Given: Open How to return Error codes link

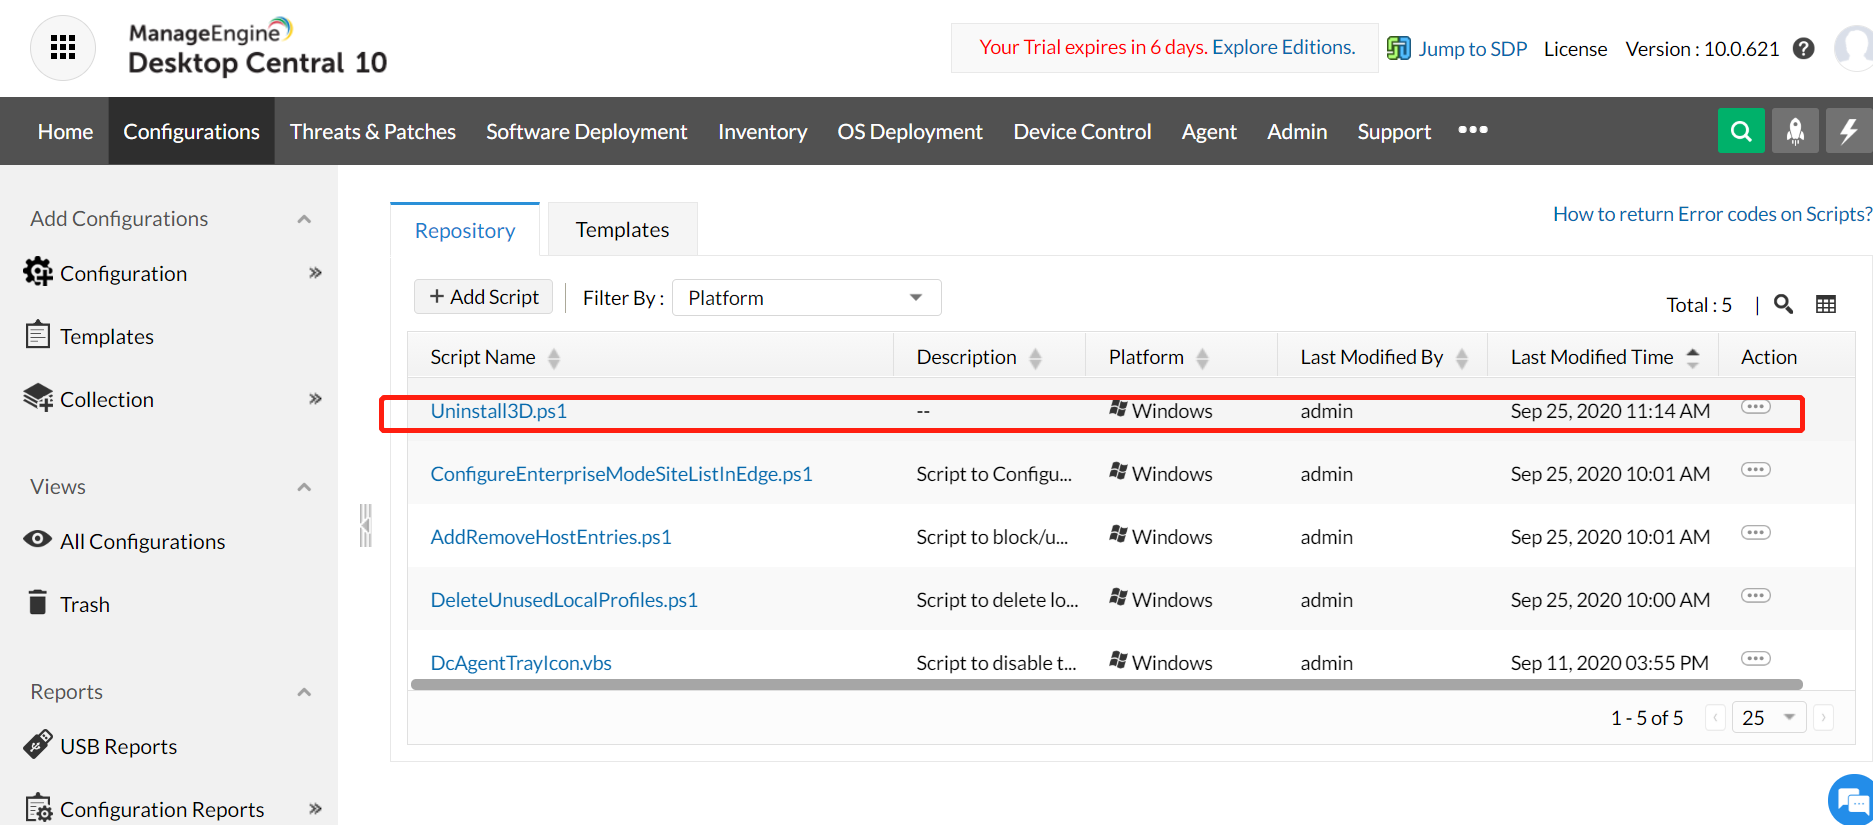Looking at the screenshot, I should pos(1713,214).
